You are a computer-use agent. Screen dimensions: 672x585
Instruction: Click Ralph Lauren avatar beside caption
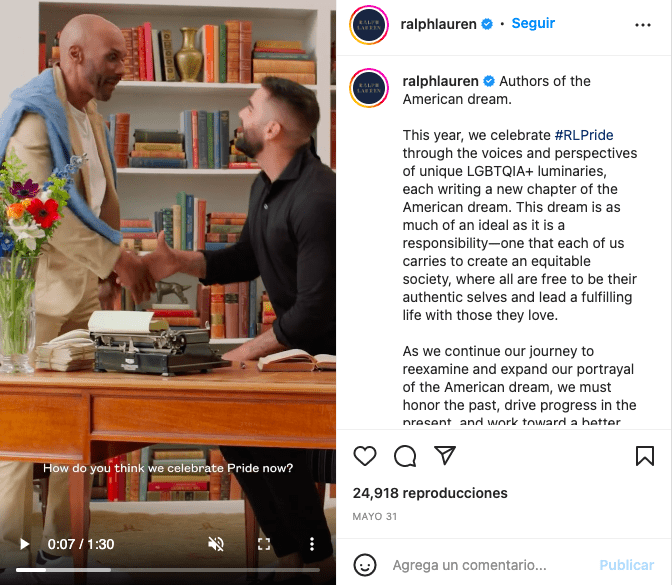tap(369, 88)
